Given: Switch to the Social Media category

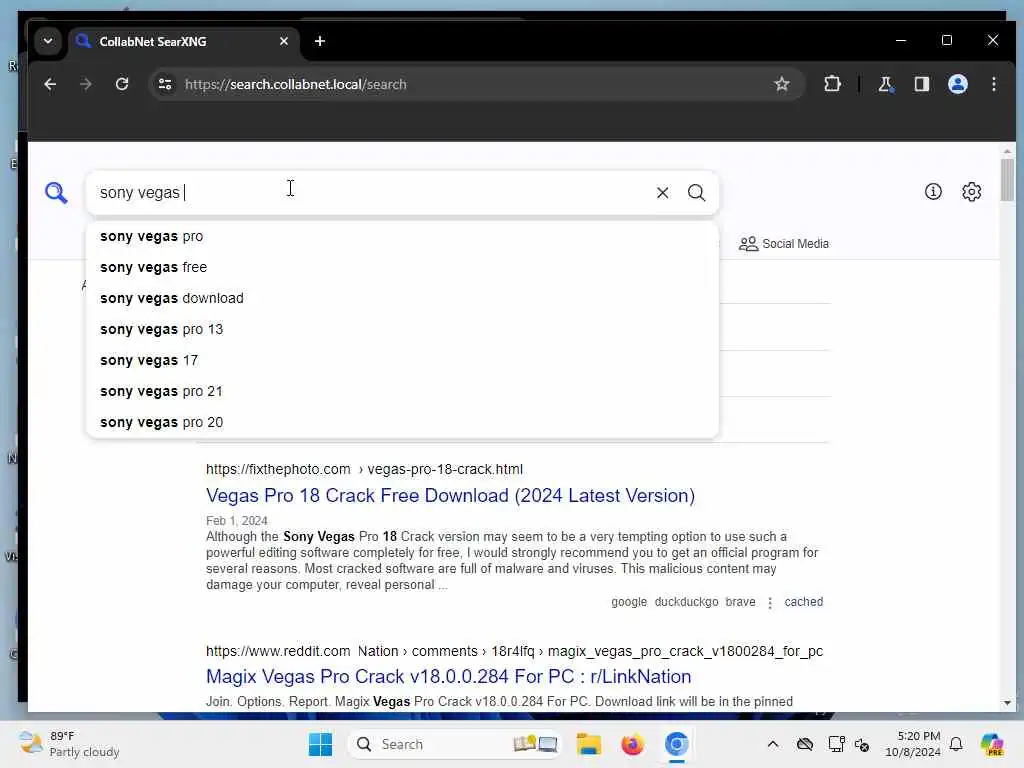Looking at the screenshot, I should coord(784,244).
